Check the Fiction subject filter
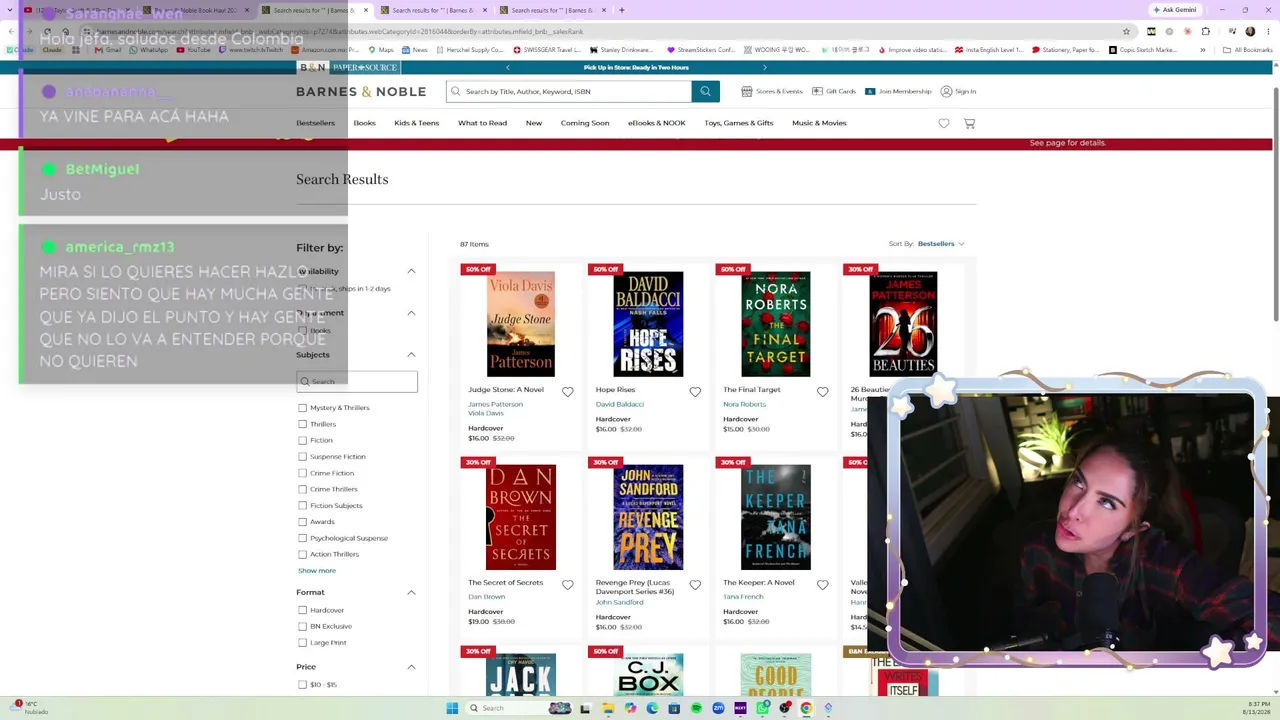Viewport: 1280px width, 720px height. [302, 440]
